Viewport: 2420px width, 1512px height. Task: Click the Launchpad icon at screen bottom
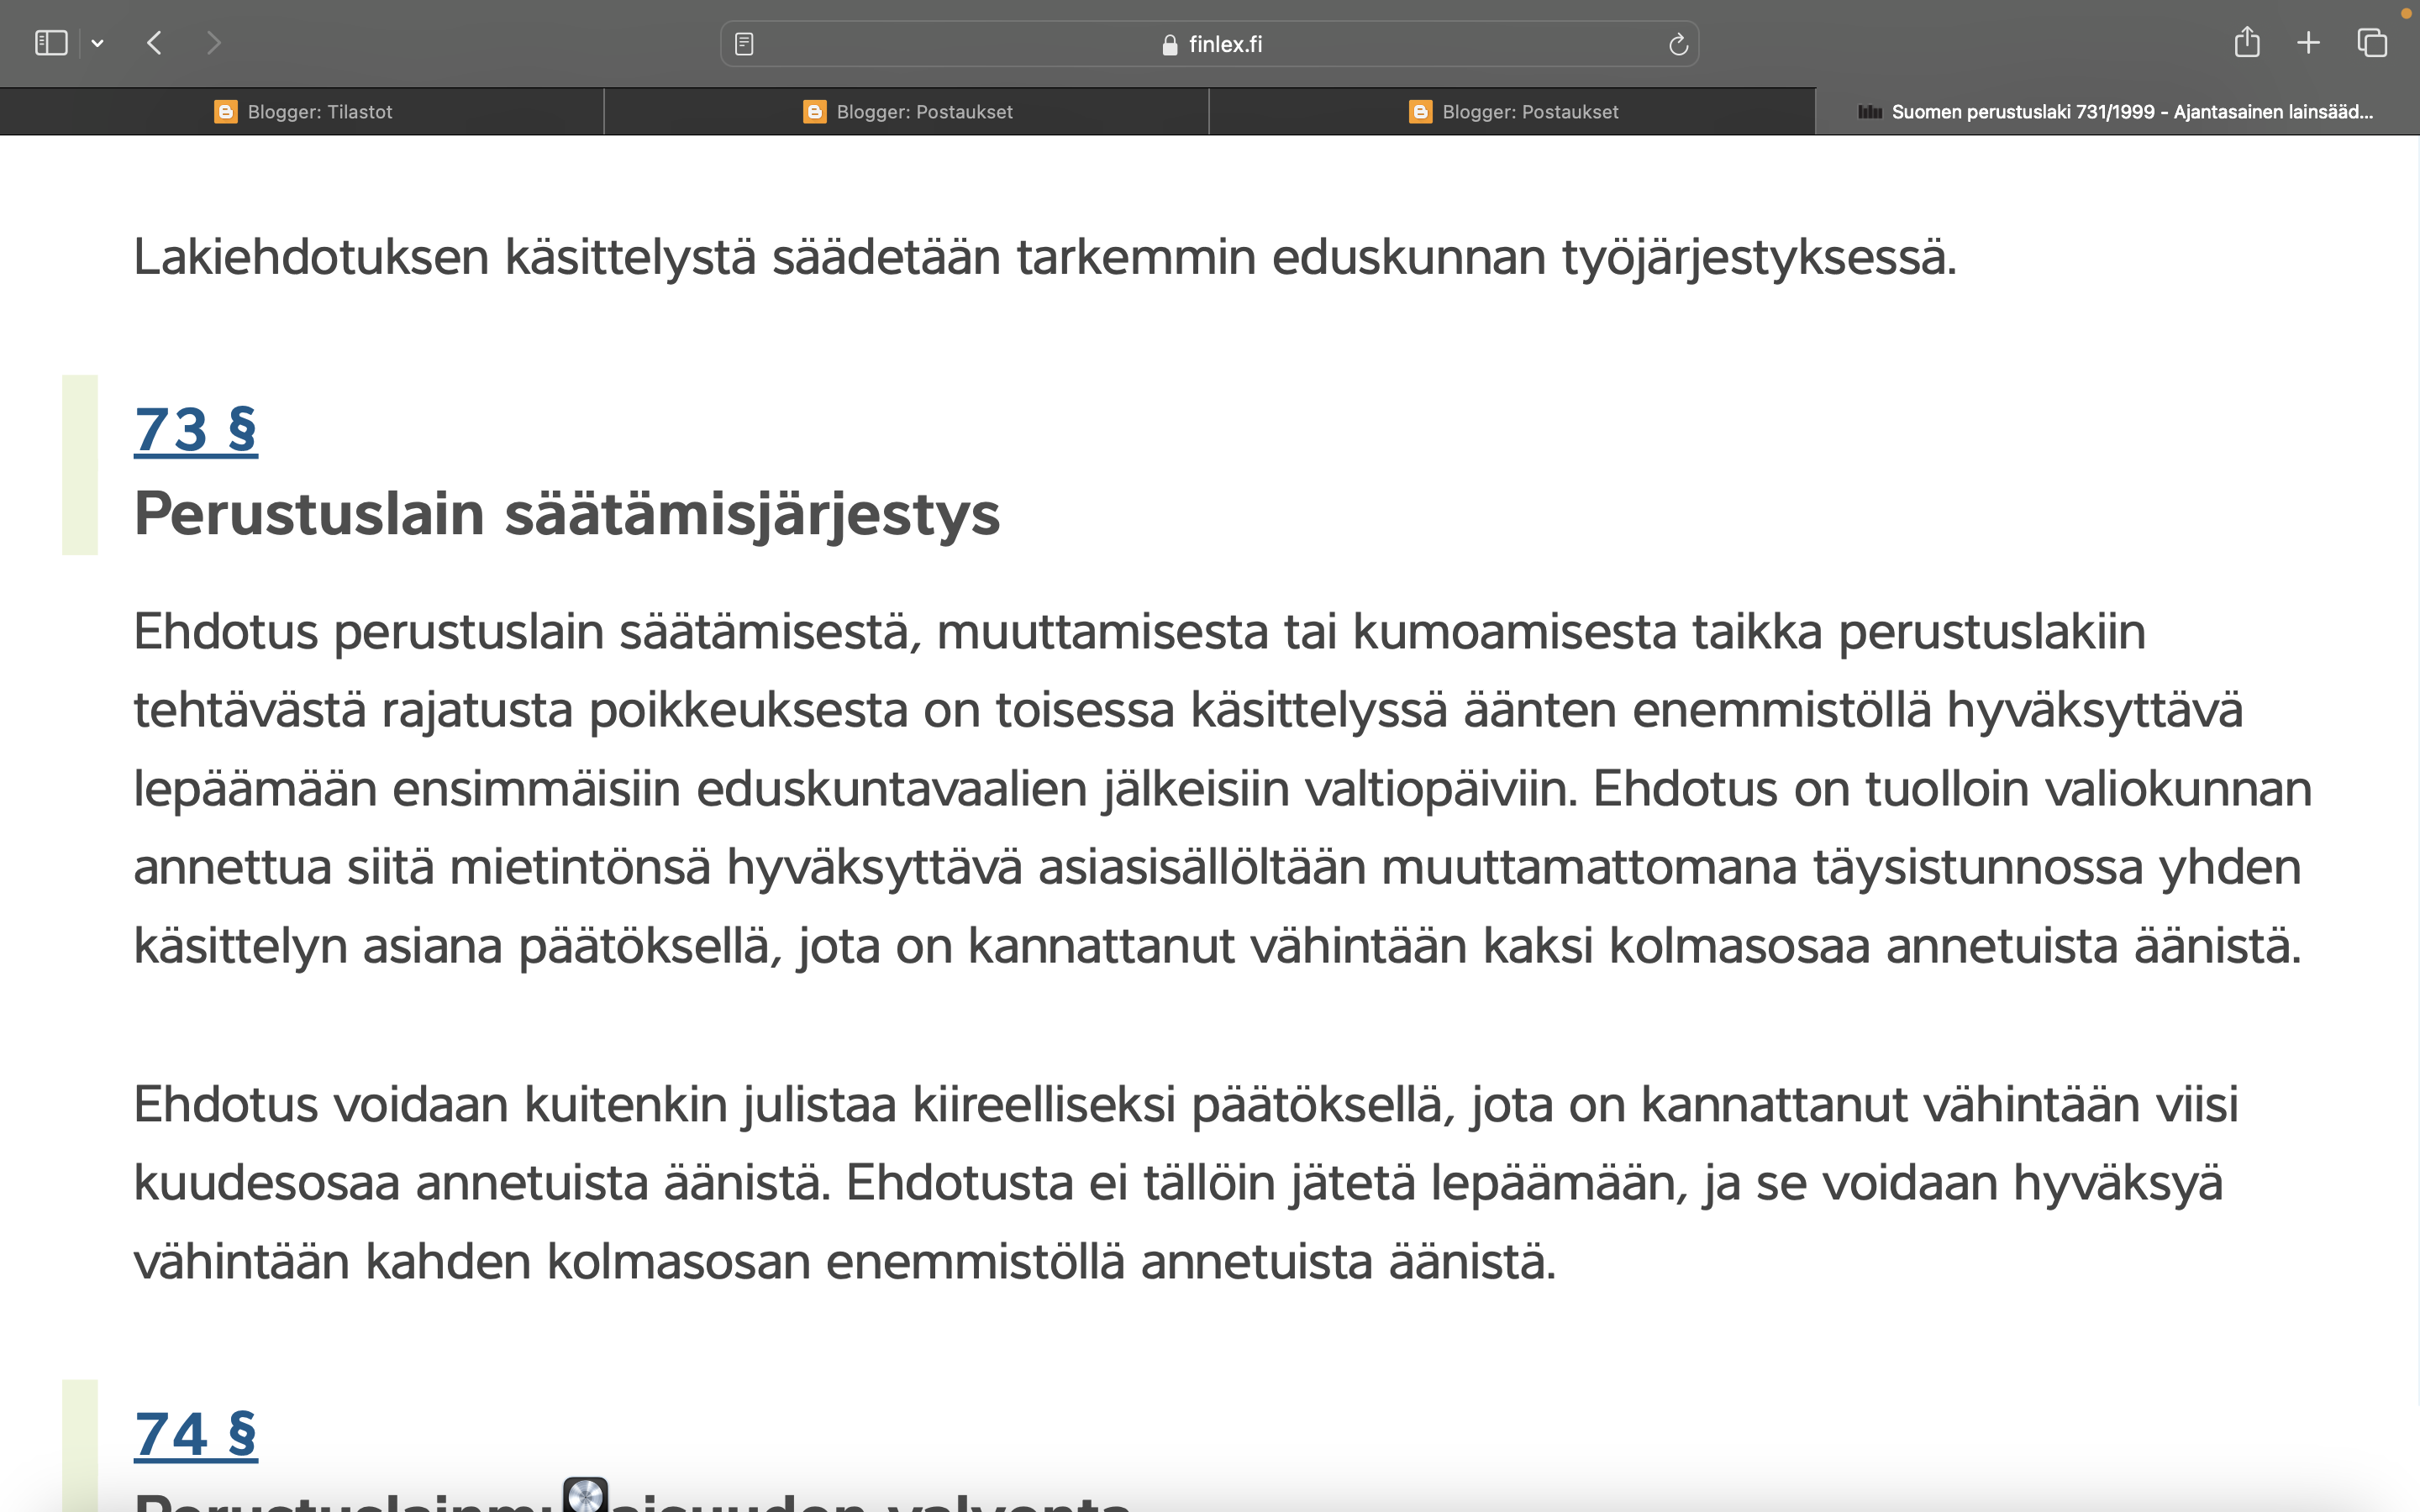(586, 1495)
